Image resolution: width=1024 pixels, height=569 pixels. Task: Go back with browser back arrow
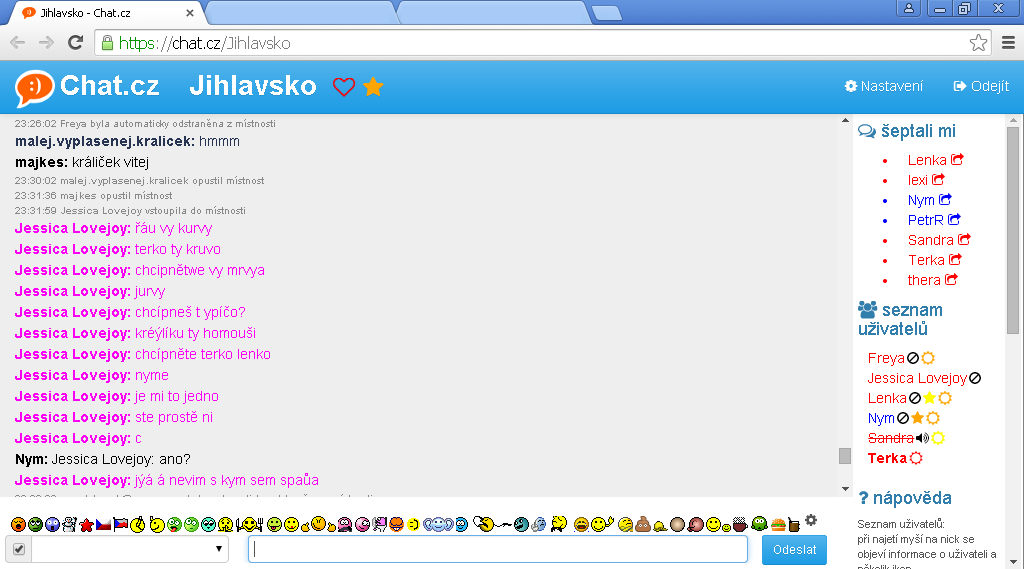tap(18, 43)
